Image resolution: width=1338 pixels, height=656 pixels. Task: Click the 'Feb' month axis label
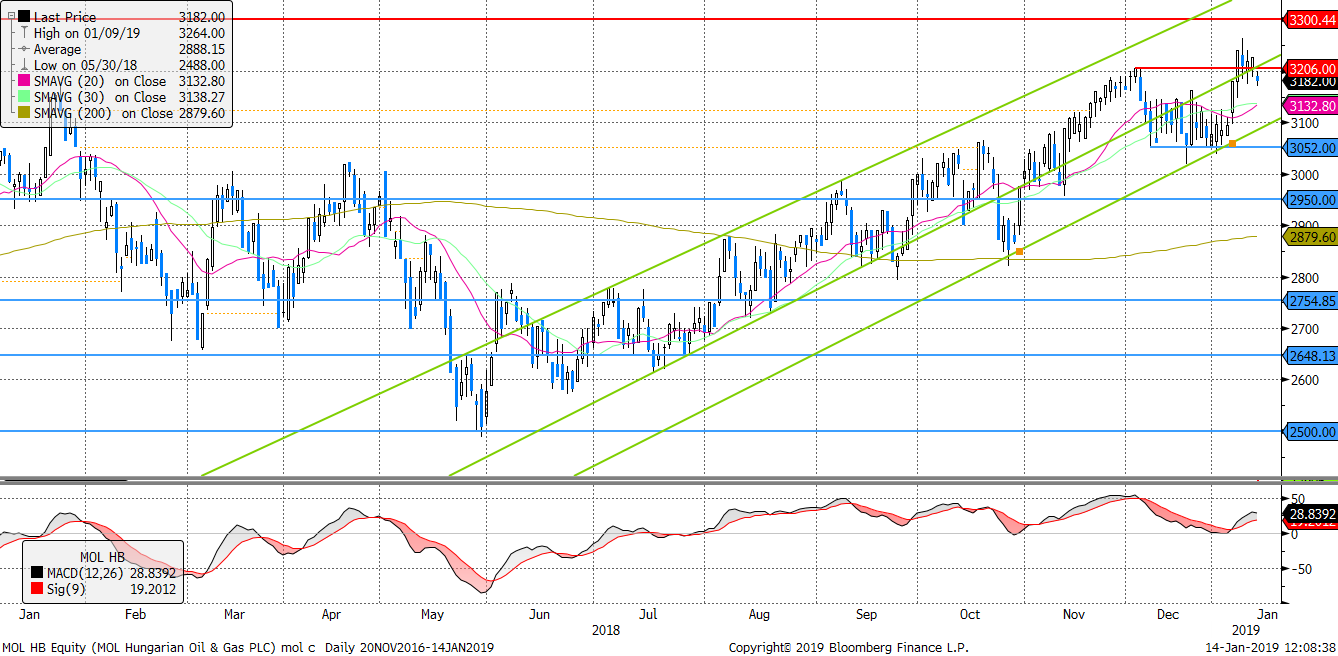[x=135, y=614]
